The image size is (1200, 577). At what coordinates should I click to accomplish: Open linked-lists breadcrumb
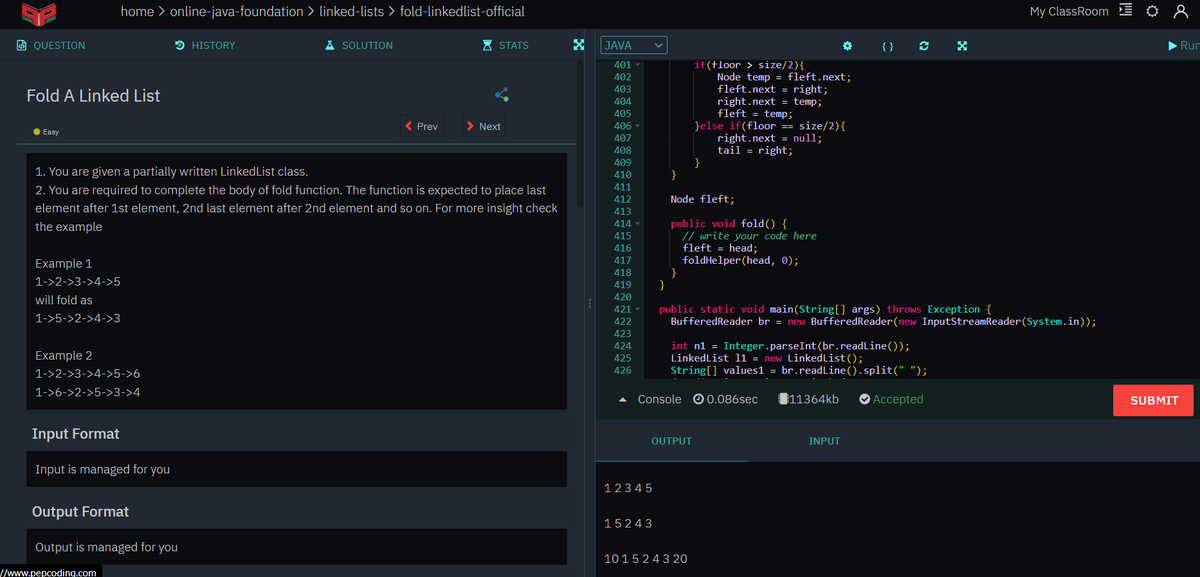click(350, 12)
